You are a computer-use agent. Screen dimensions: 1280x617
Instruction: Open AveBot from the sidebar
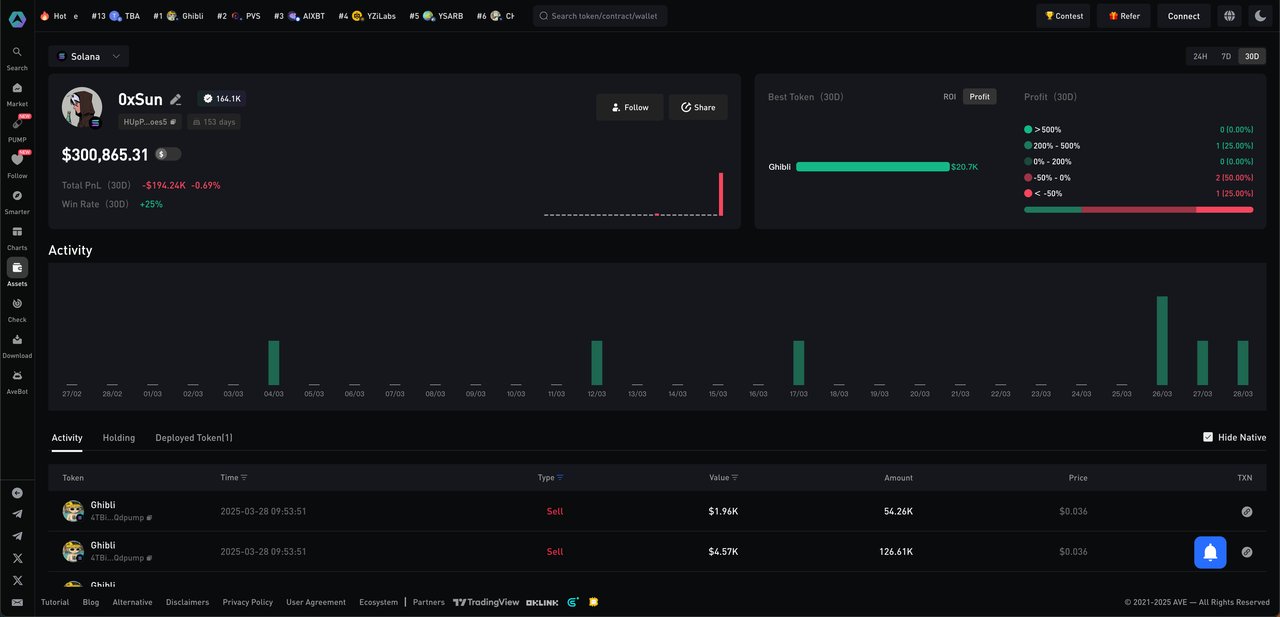[x=17, y=376]
